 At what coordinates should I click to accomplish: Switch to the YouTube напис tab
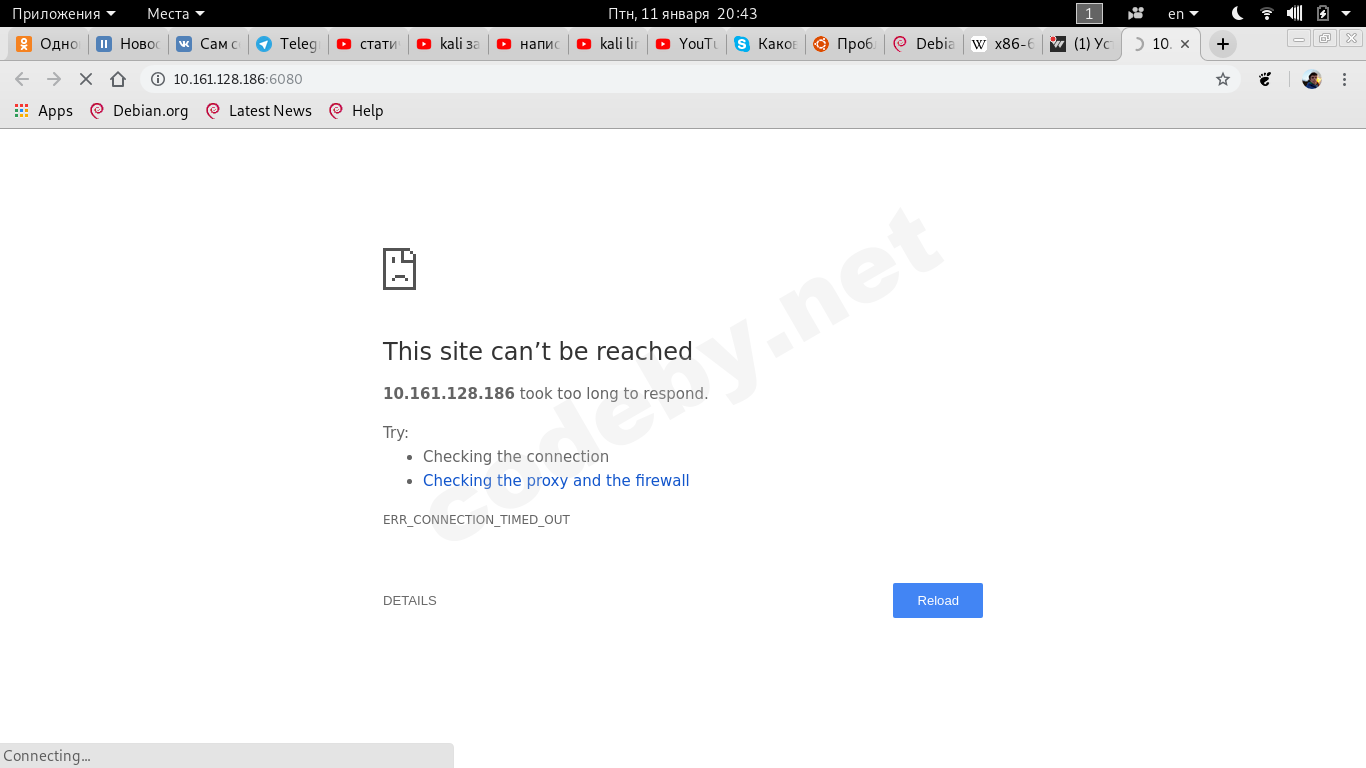528,44
